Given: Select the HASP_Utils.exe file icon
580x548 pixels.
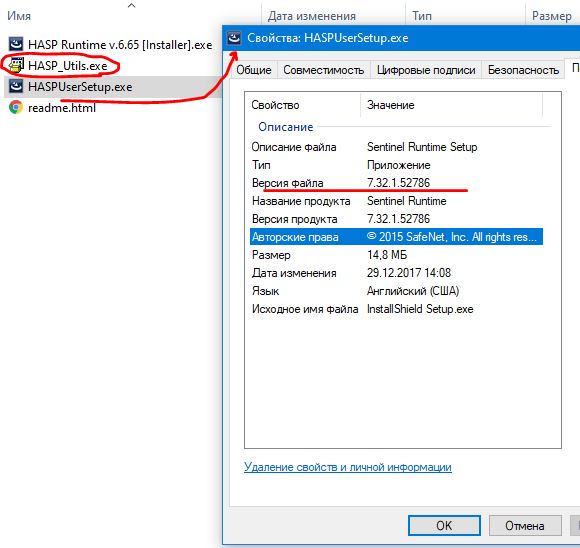Looking at the screenshot, I should pyautogui.click(x=16, y=65).
